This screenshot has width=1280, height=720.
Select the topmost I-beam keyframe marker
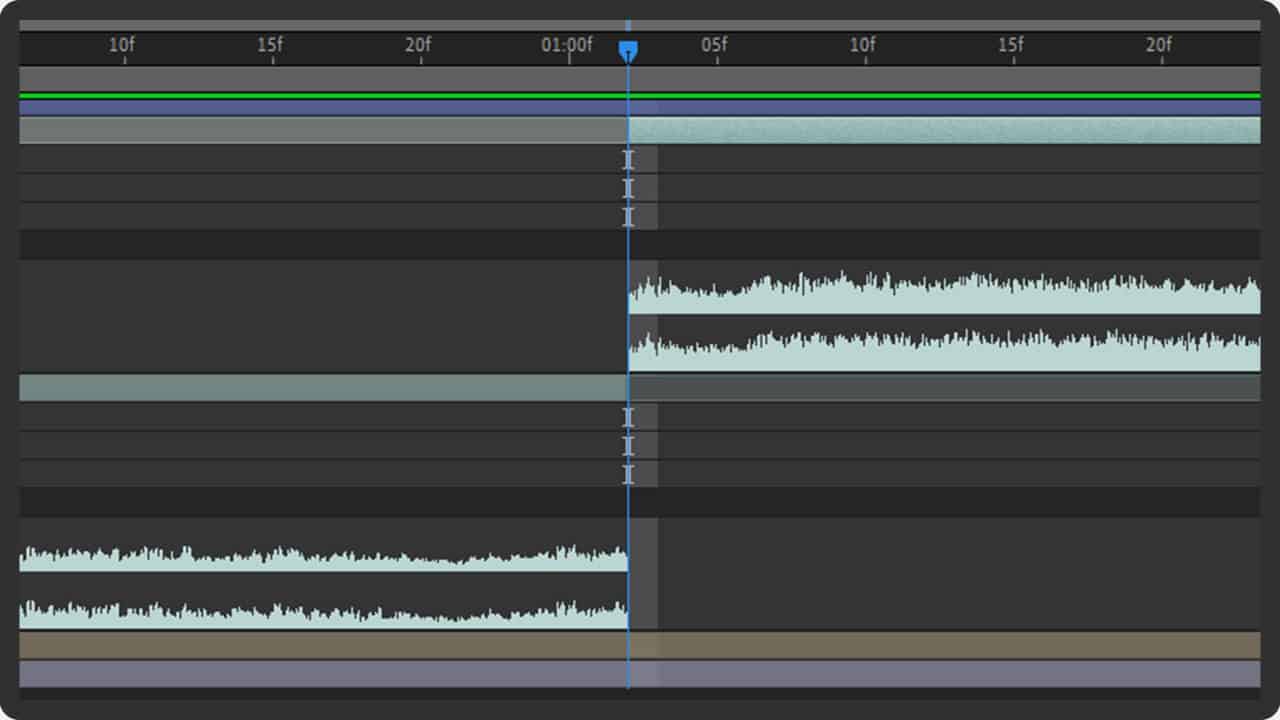tap(628, 159)
